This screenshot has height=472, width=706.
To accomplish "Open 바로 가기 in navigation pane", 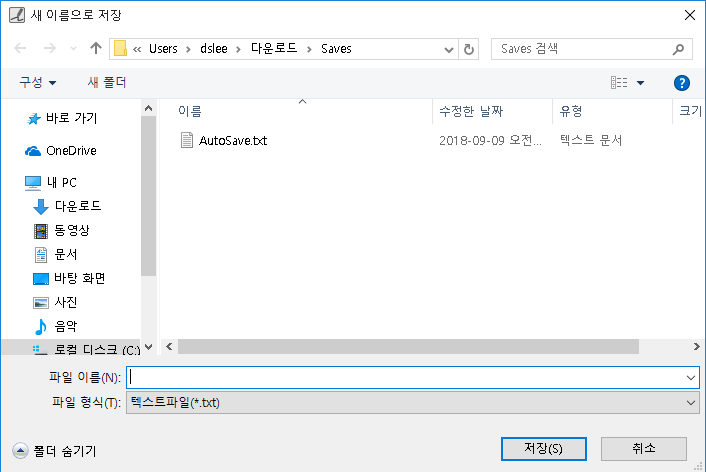I will 72,118.
